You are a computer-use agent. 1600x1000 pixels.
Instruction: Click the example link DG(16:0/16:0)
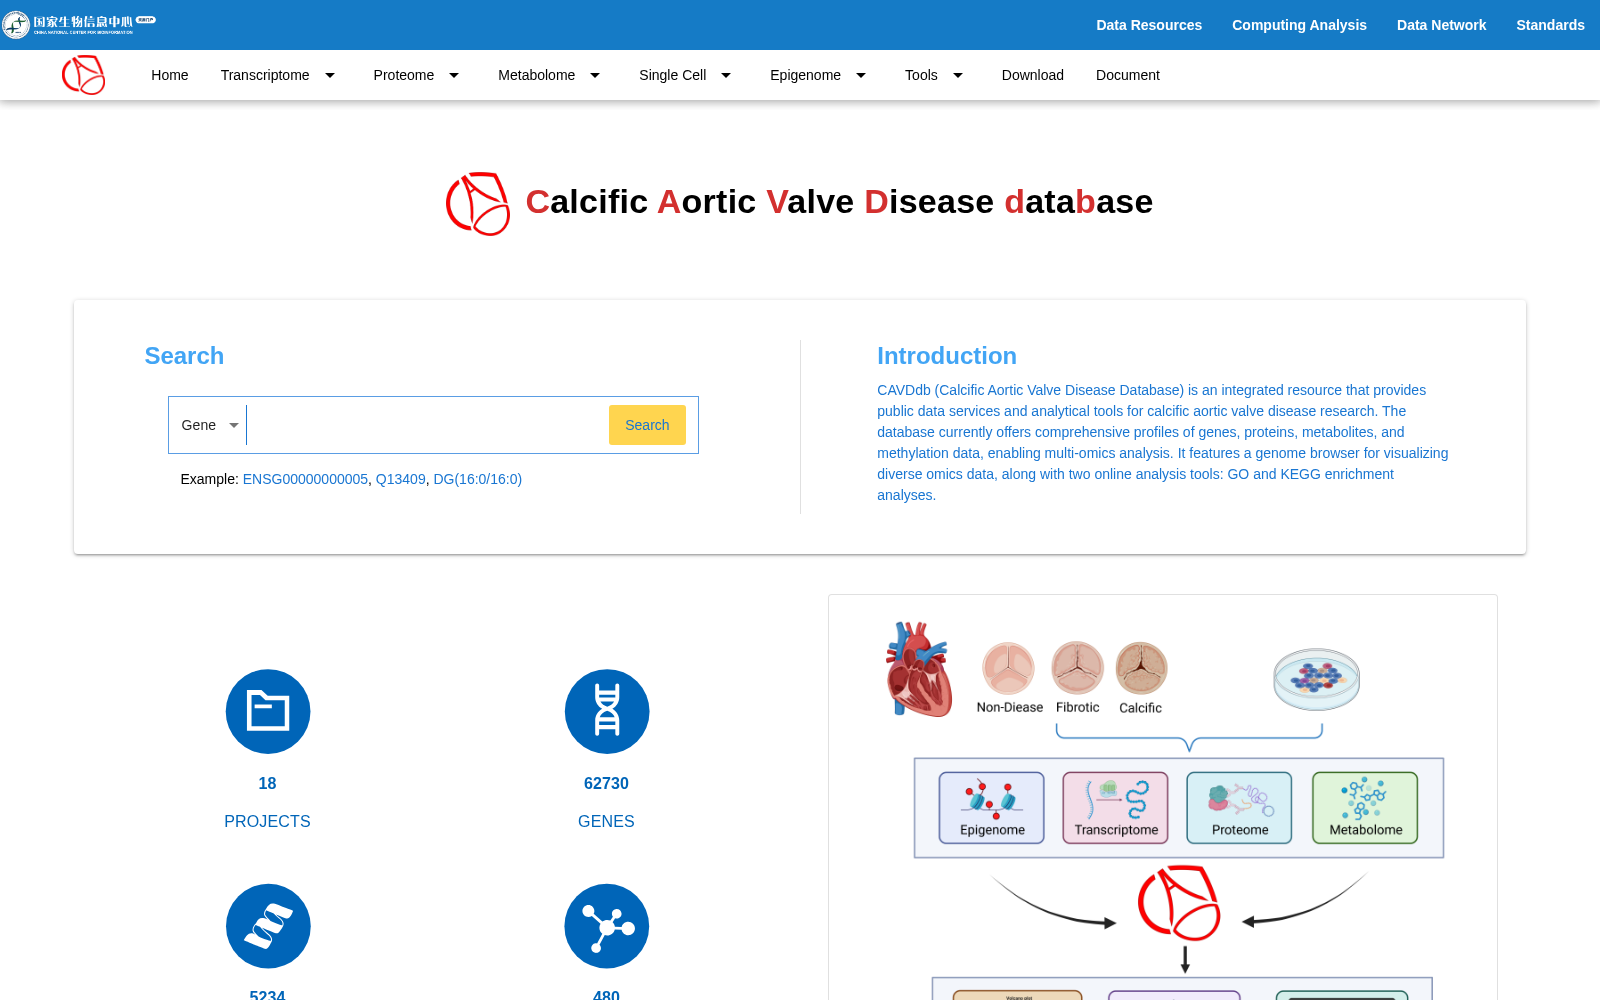[x=478, y=479]
